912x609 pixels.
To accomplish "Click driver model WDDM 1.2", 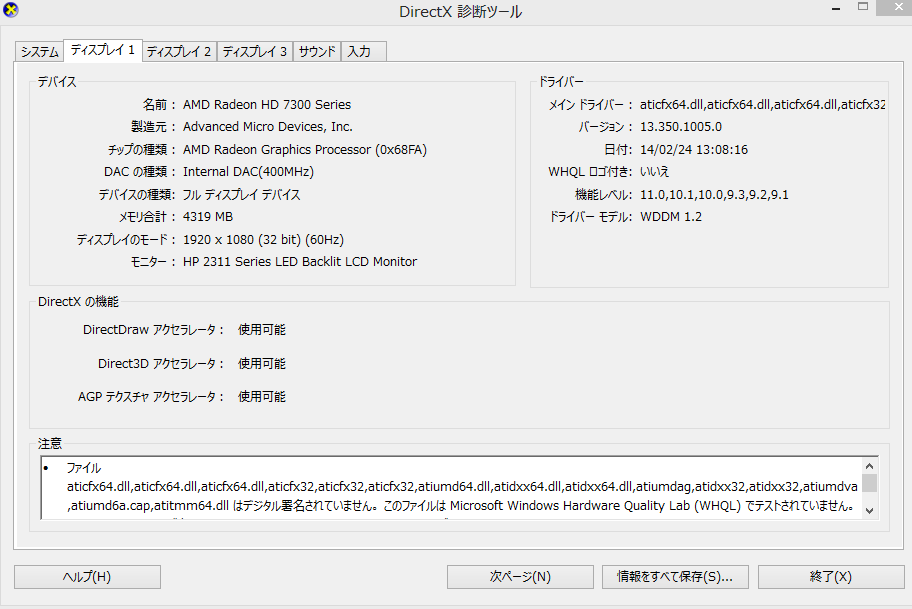I will [x=671, y=217].
